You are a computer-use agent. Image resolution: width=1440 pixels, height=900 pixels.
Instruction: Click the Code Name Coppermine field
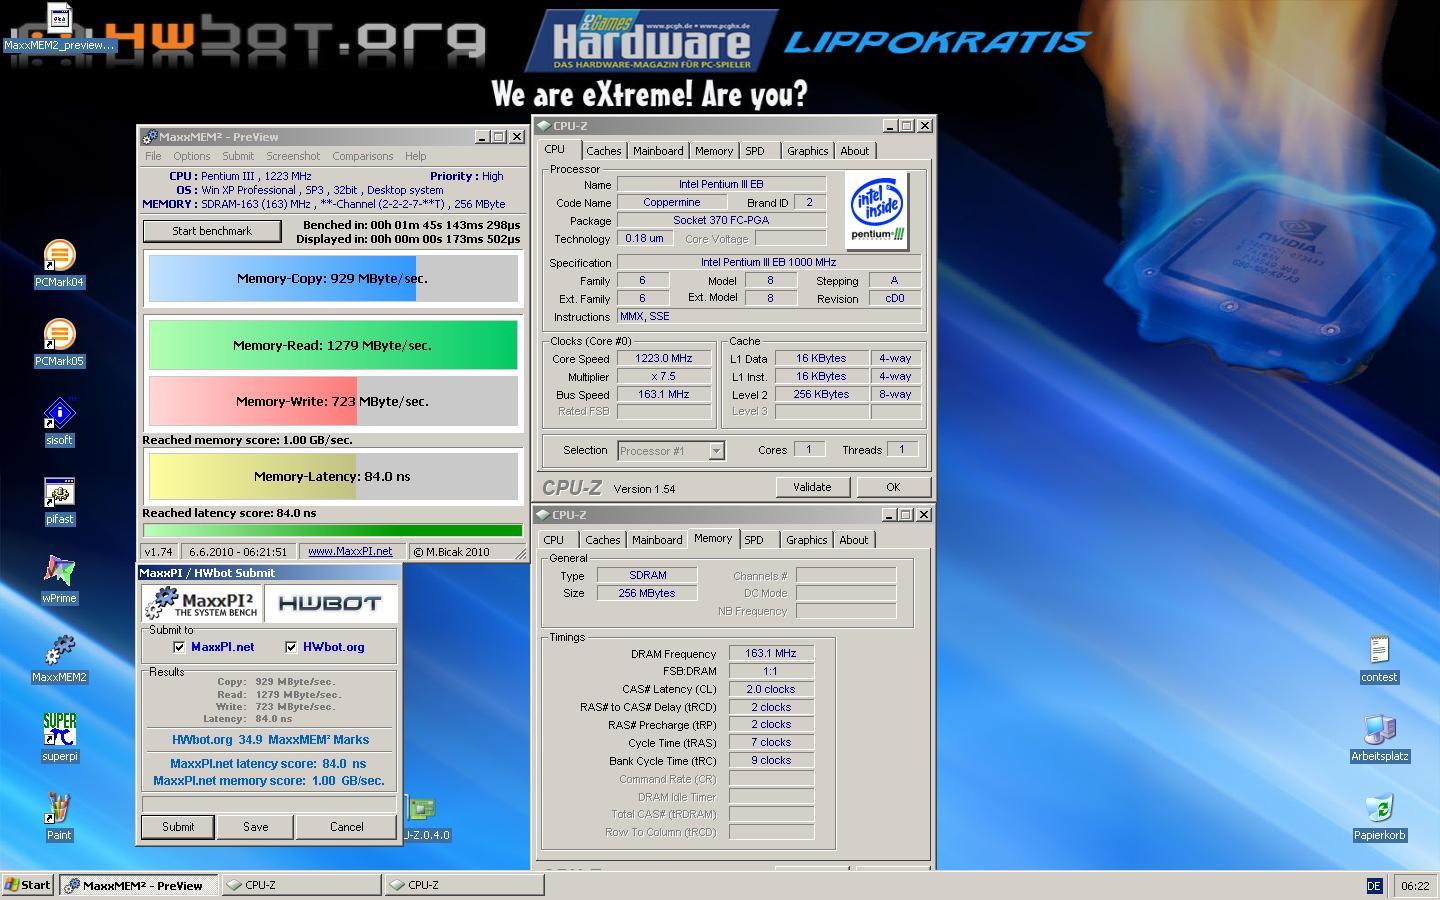[x=672, y=202]
